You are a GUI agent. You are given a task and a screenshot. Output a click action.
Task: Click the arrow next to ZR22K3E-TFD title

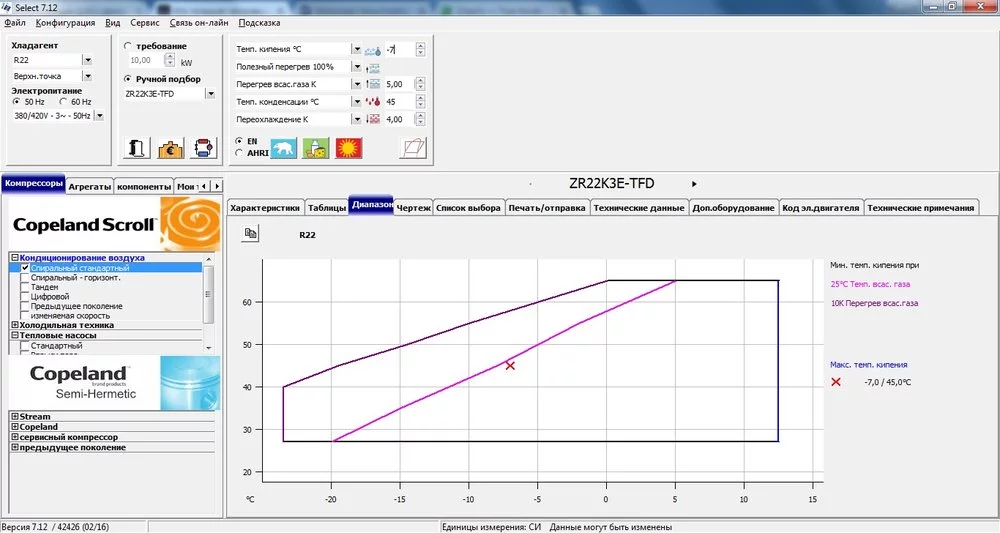[694, 184]
